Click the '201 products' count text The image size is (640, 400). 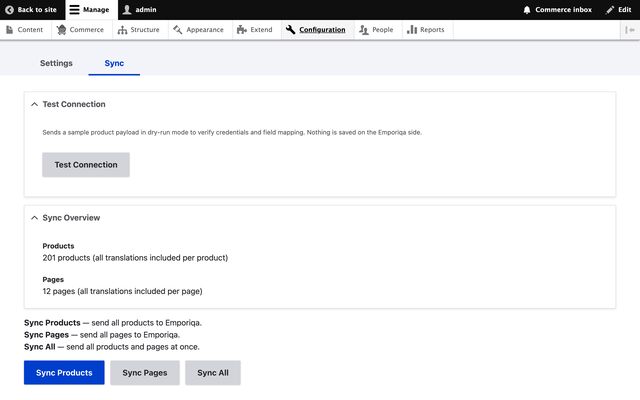[x=66, y=258]
